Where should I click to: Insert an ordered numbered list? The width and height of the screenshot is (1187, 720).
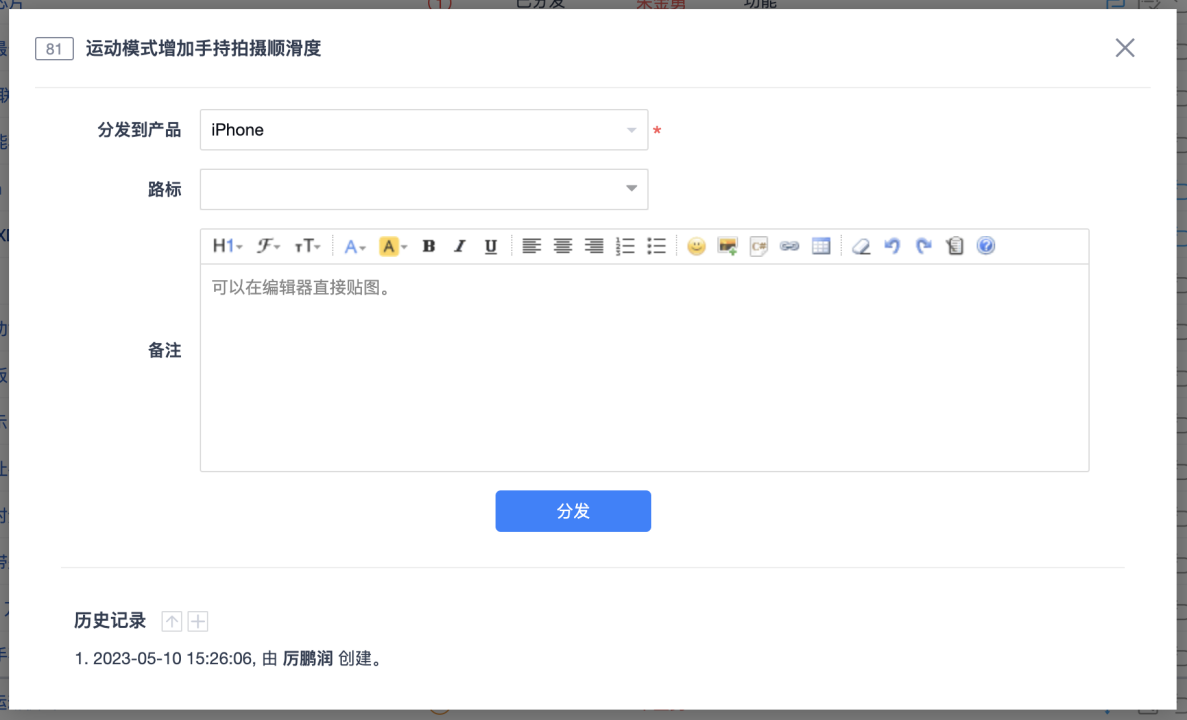pos(625,246)
